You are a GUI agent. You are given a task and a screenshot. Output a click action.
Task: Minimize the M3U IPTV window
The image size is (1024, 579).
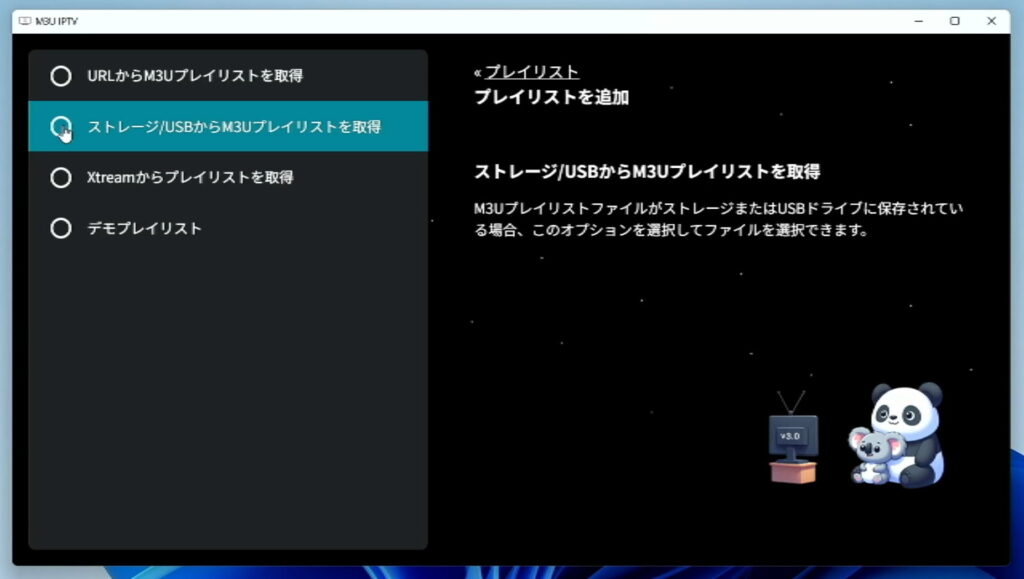(x=917, y=21)
